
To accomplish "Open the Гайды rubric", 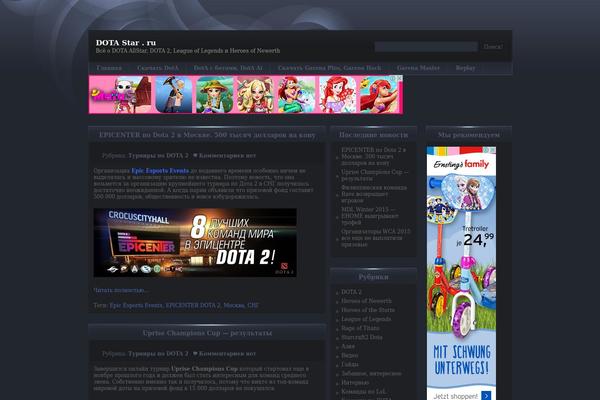I will 350,364.
